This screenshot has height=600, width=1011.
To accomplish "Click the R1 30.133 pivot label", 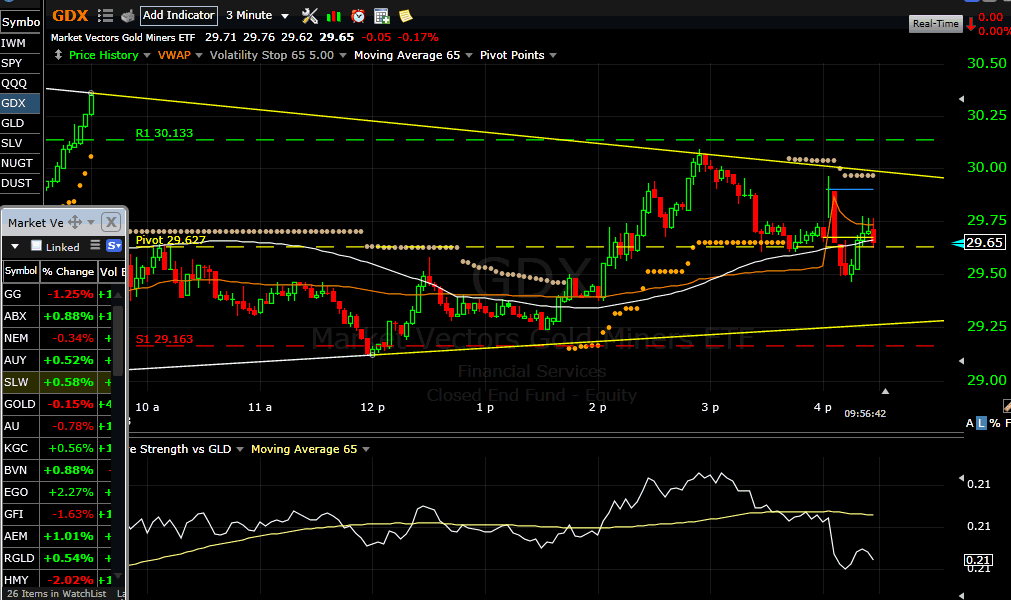I will (x=164, y=133).
